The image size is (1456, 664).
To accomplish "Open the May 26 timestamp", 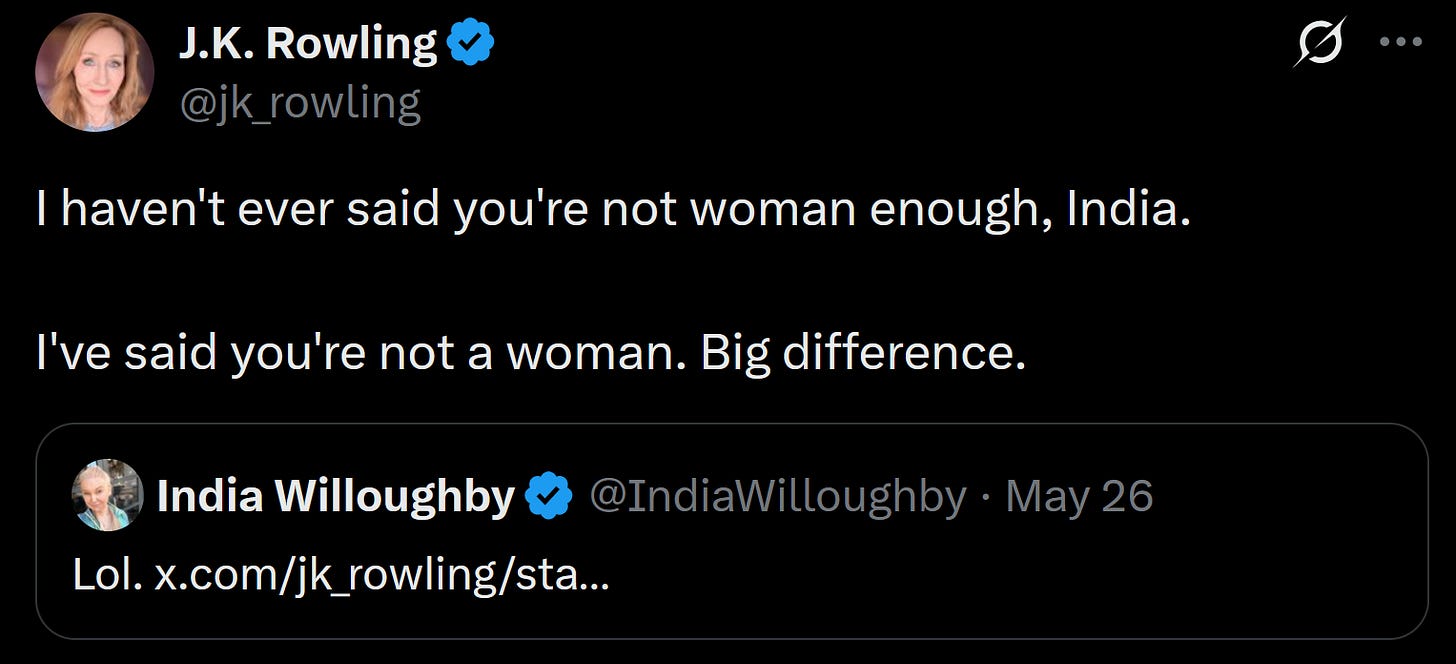I will (x=1079, y=497).
